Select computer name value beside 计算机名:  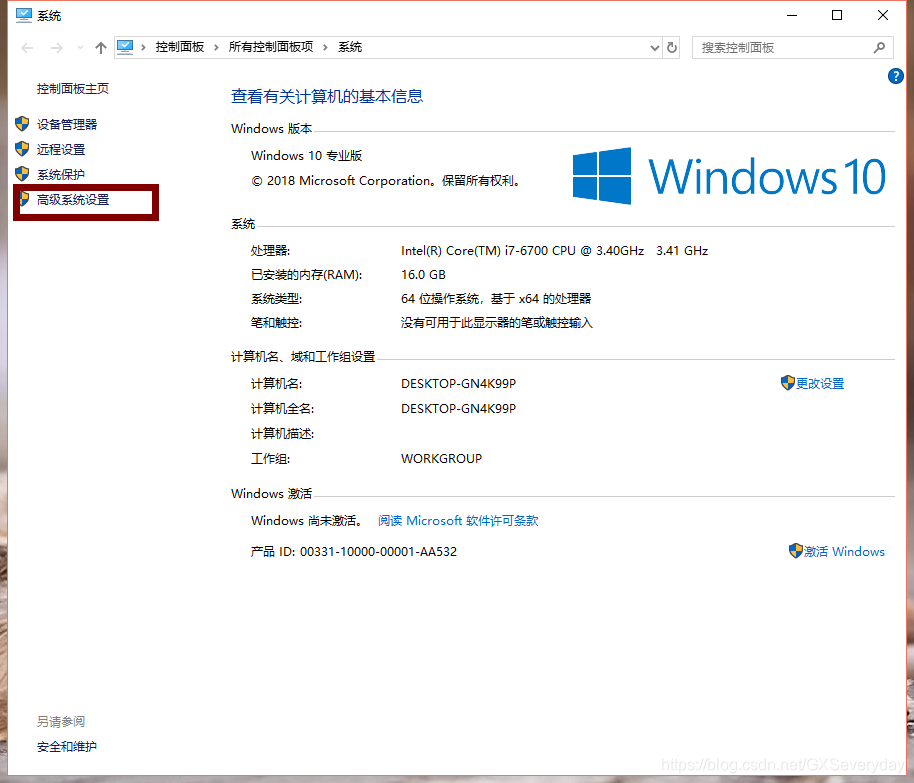pyautogui.click(x=458, y=384)
